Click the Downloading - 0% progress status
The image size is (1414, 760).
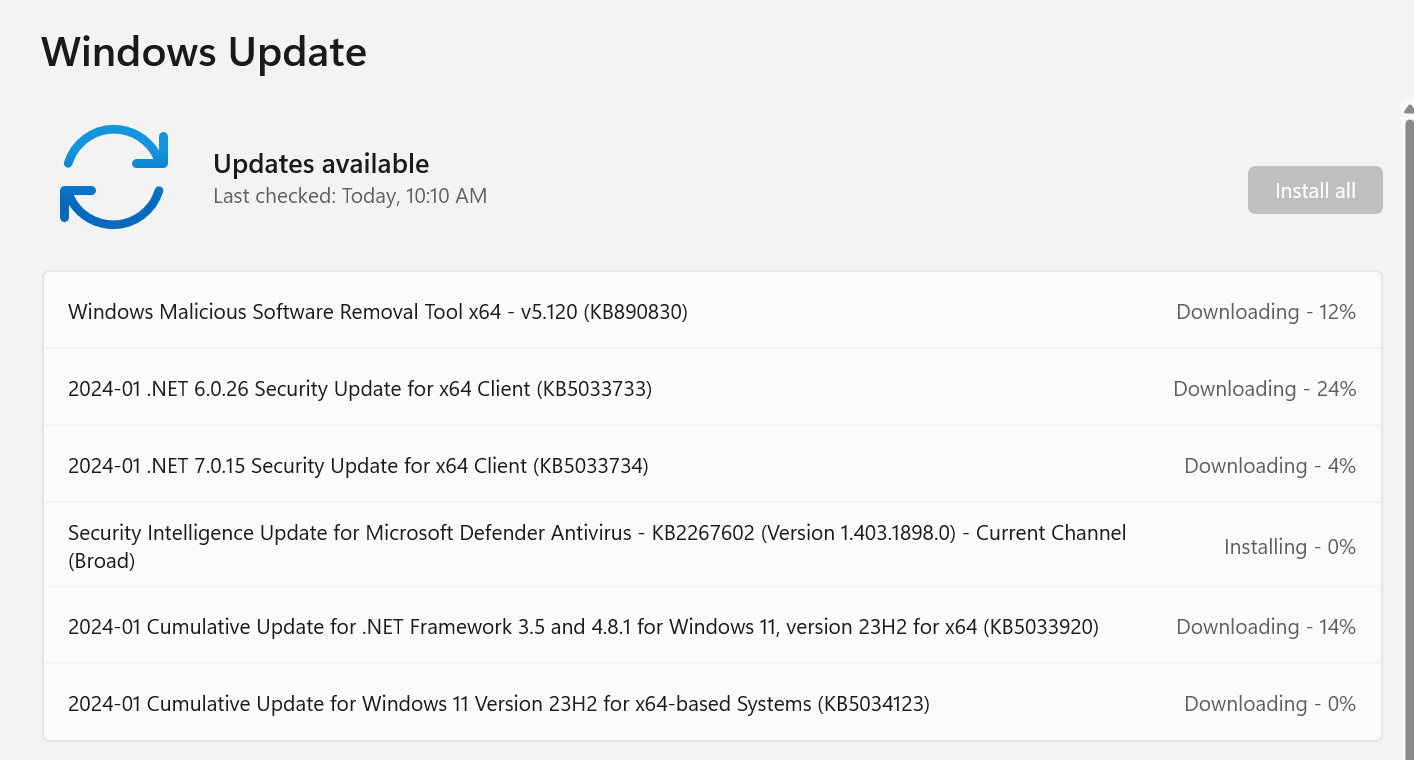(1270, 704)
